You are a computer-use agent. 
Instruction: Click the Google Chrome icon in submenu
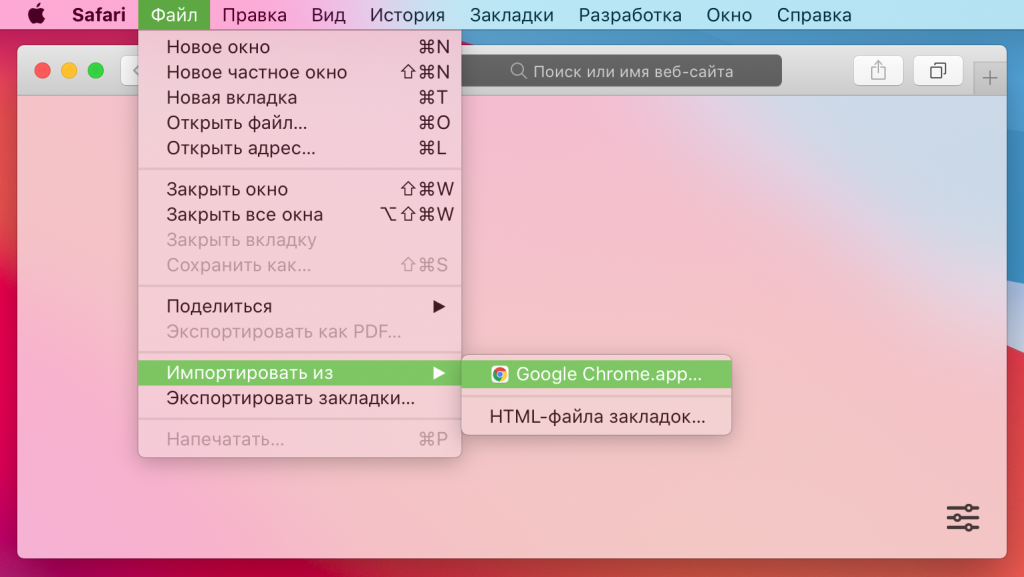coord(500,374)
